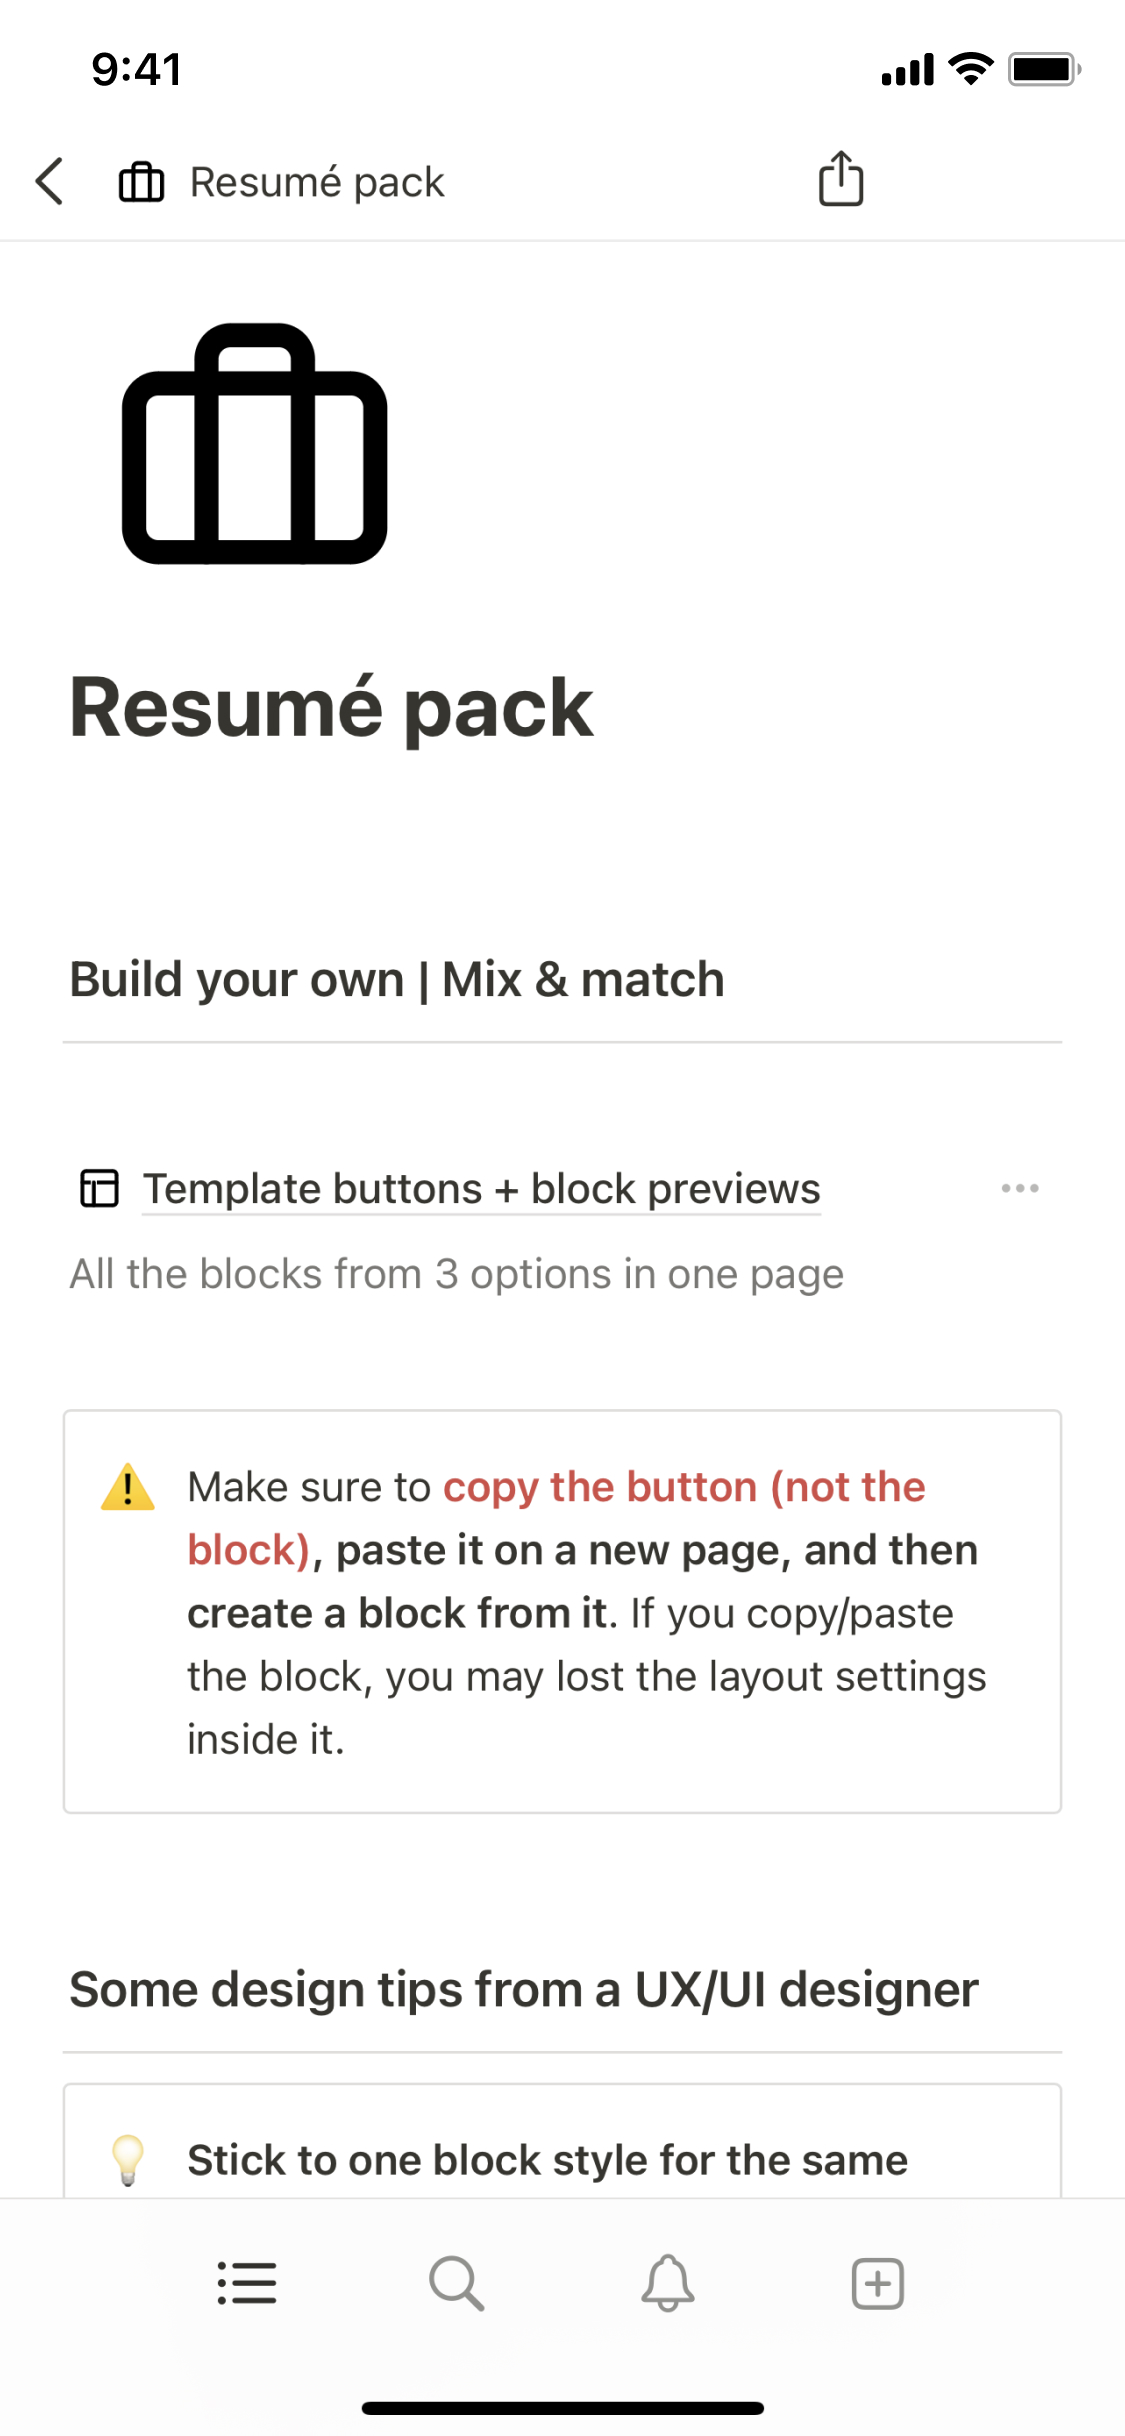Open search from bottom bar

[457, 2283]
